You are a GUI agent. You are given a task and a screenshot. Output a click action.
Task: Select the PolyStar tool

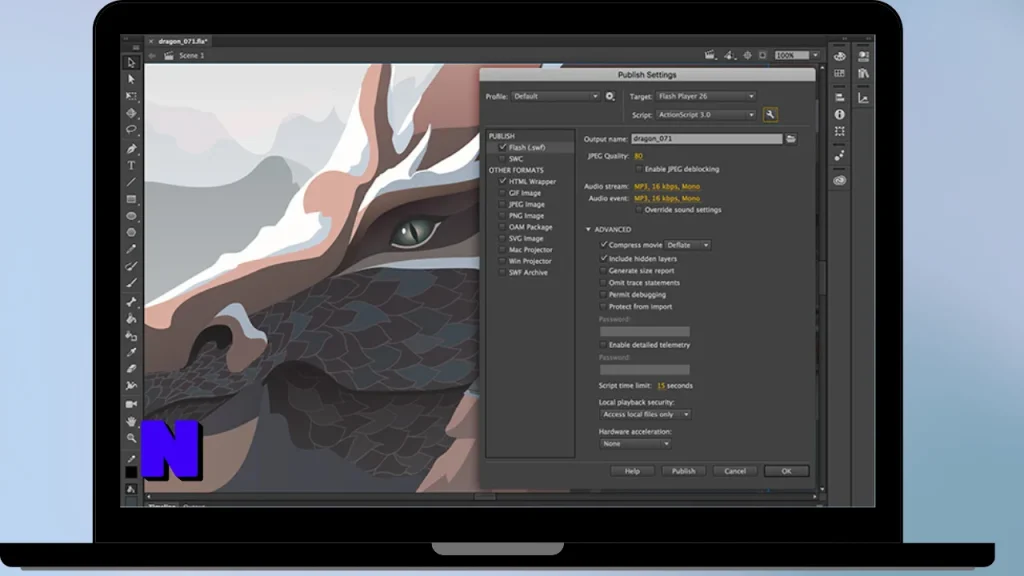pos(131,232)
